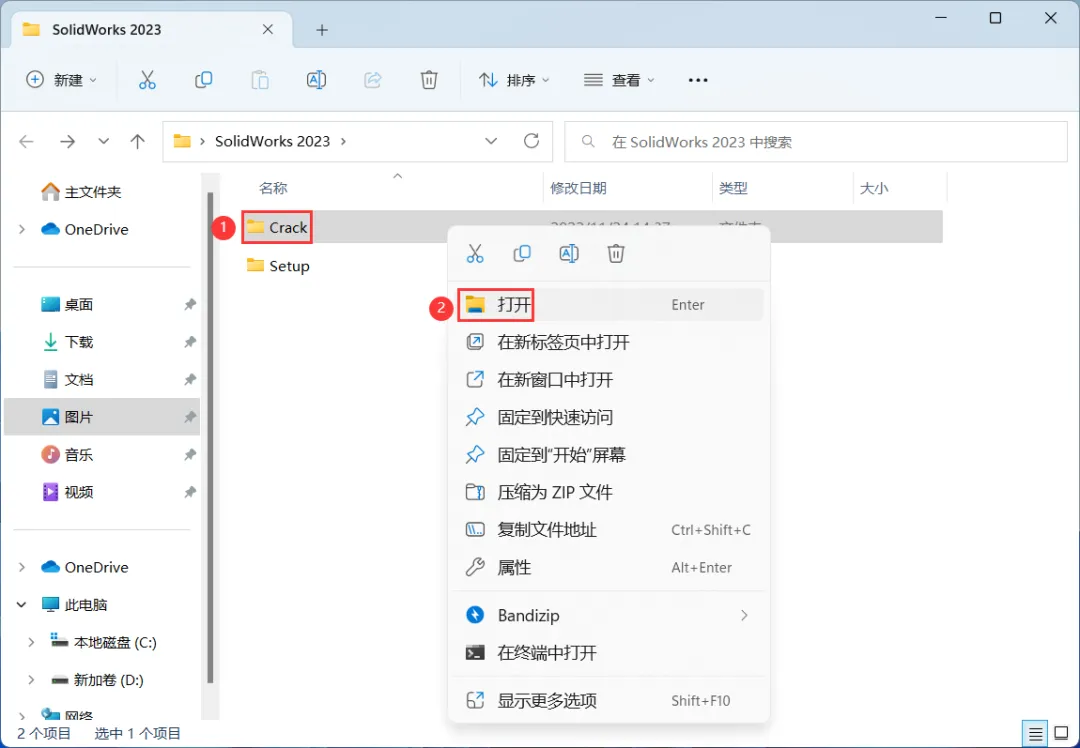Viewport: 1080px width, 748px height.
Task: Choose 固定到快速访问
Action: click(x=609, y=417)
